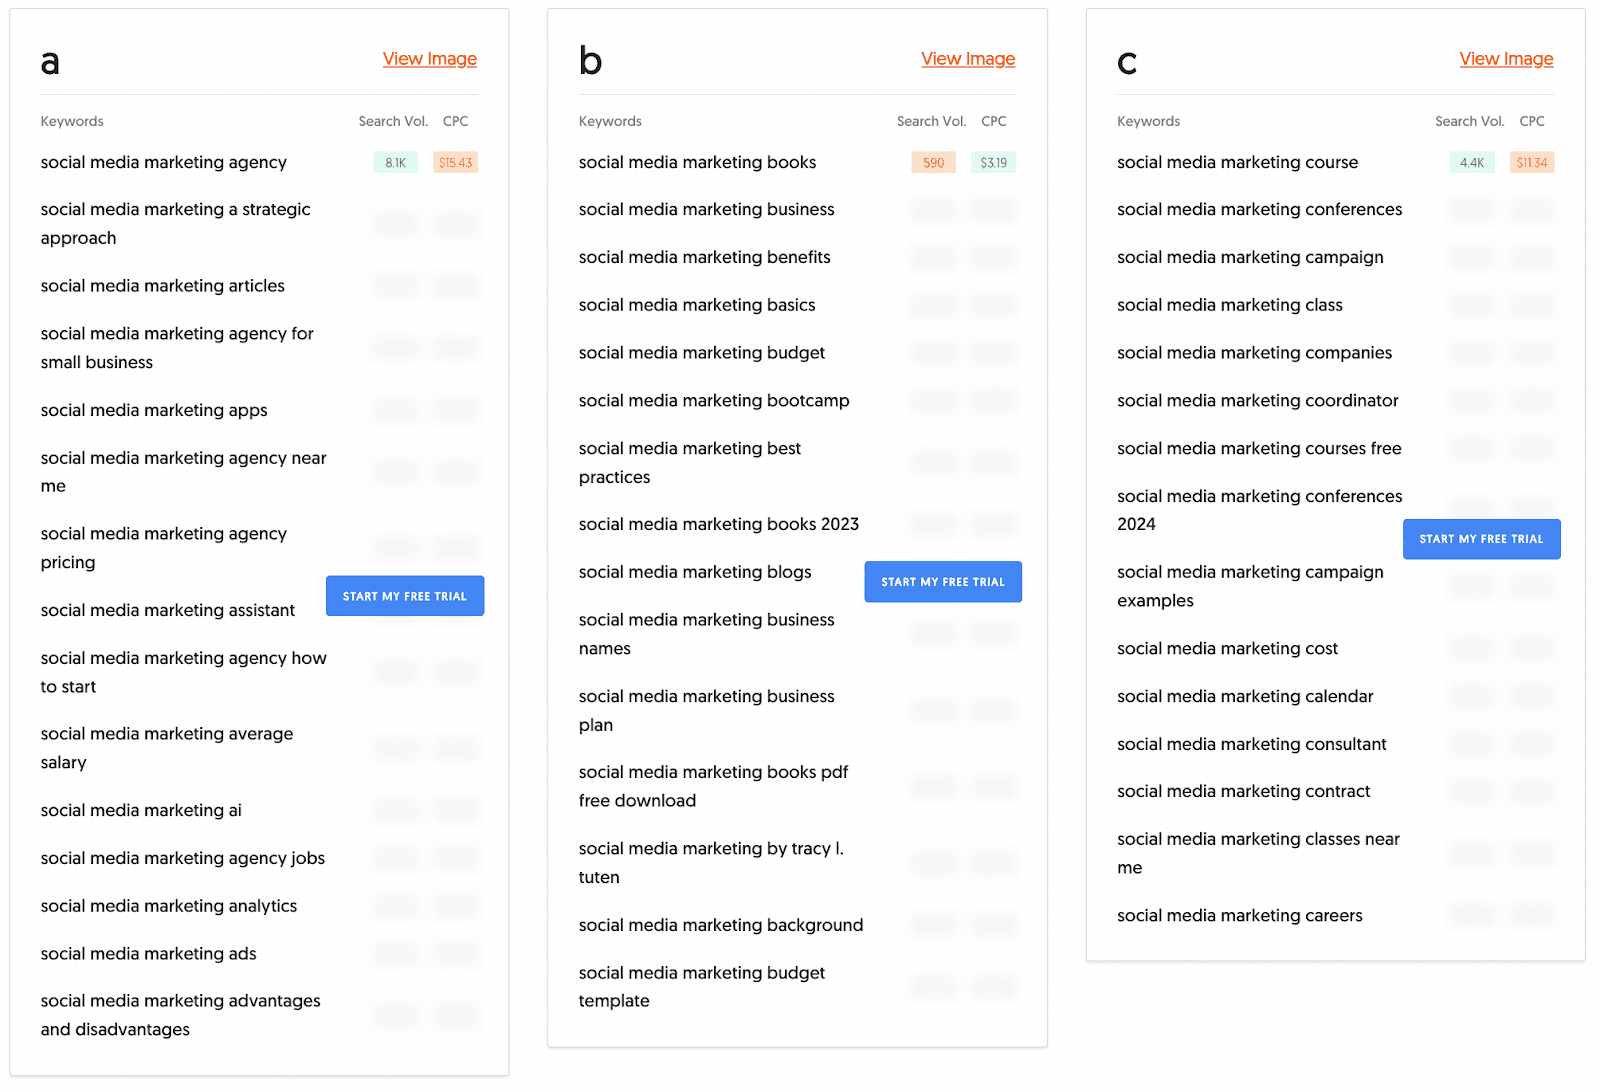Select the $15.43 CPC badge
Viewport: 1600px width, 1092px height.
(455, 162)
